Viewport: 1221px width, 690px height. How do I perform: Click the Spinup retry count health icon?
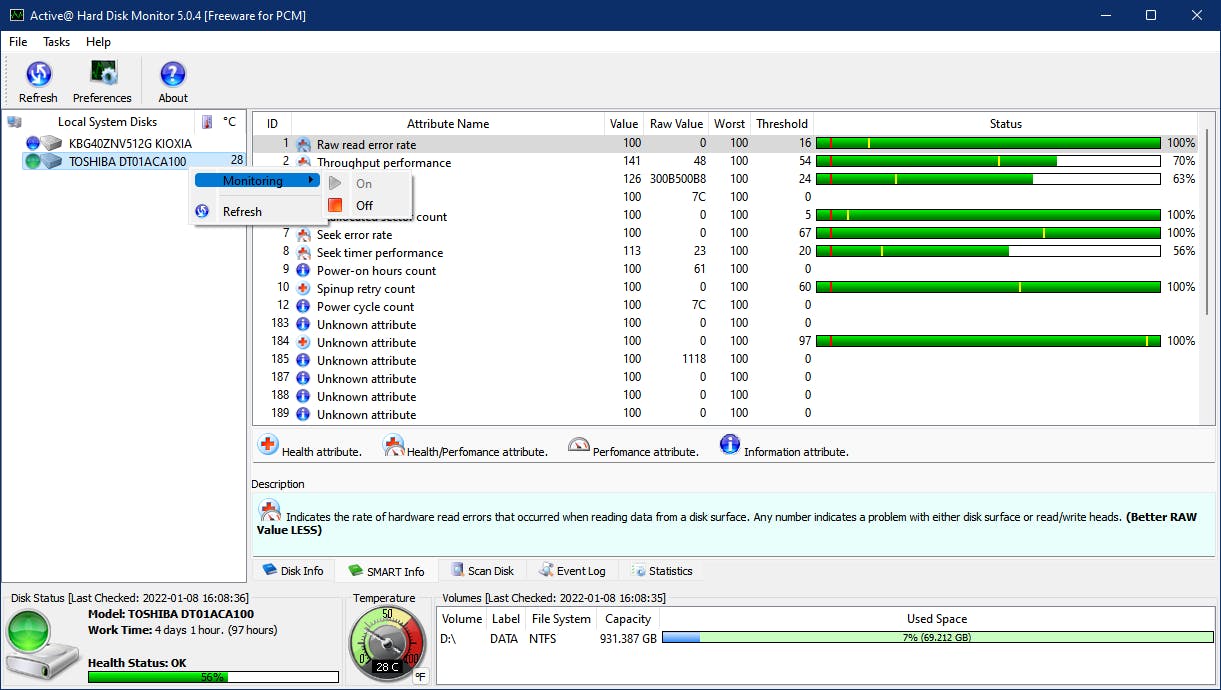(x=304, y=289)
